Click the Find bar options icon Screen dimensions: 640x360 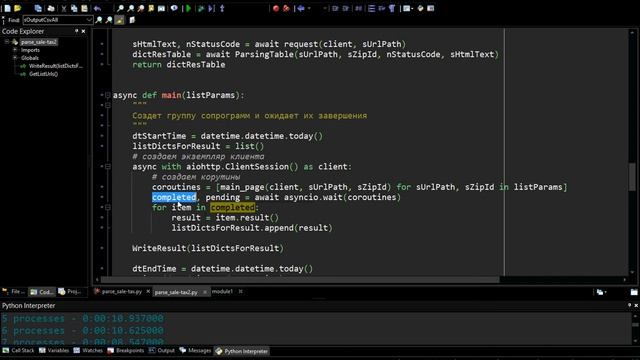coord(132,20)
